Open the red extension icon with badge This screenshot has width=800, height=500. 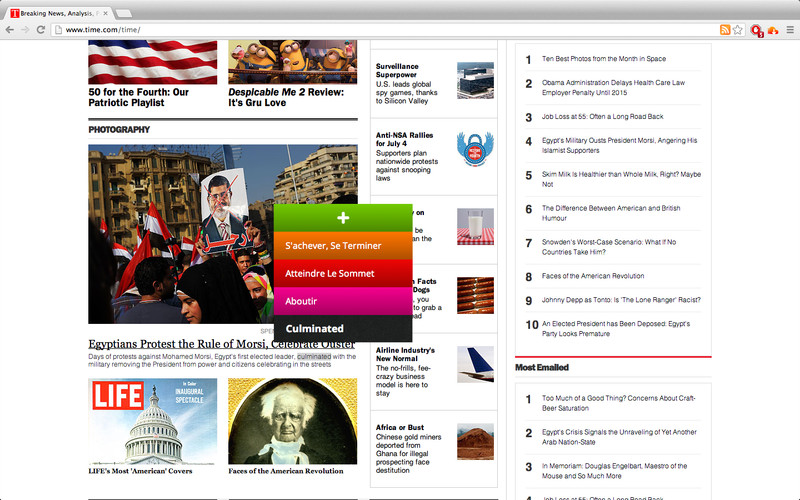pyautogui.click(x=757, y=31)
